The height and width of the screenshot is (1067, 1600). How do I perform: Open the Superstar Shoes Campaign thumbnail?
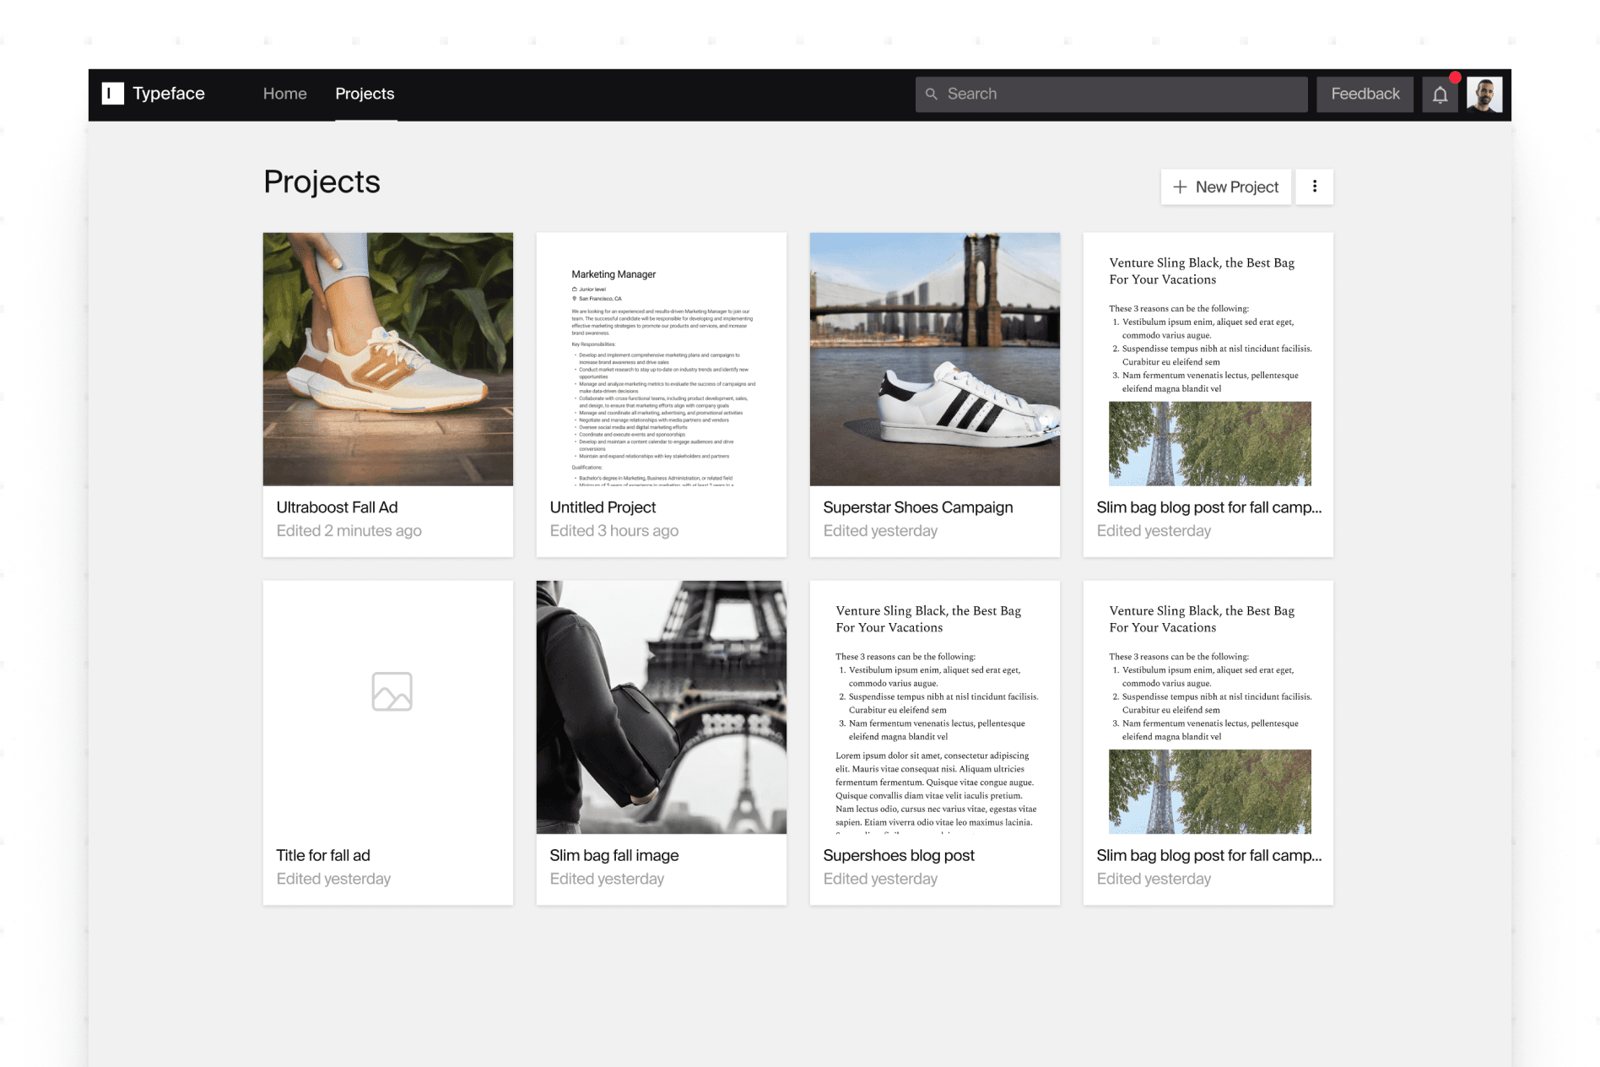[935, 359]
